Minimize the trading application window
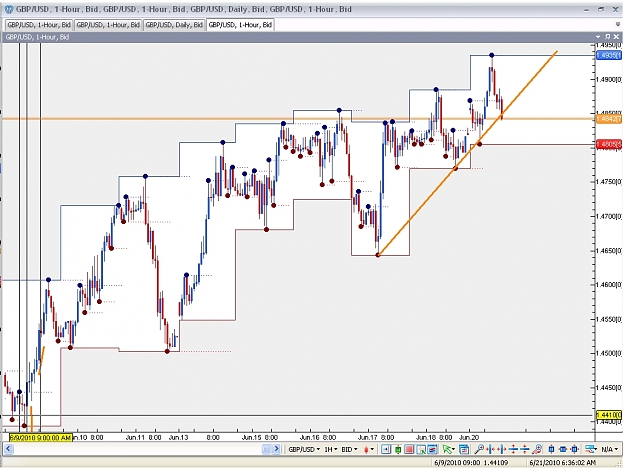Screen dimensions: 625x470 tap(587, 9)
